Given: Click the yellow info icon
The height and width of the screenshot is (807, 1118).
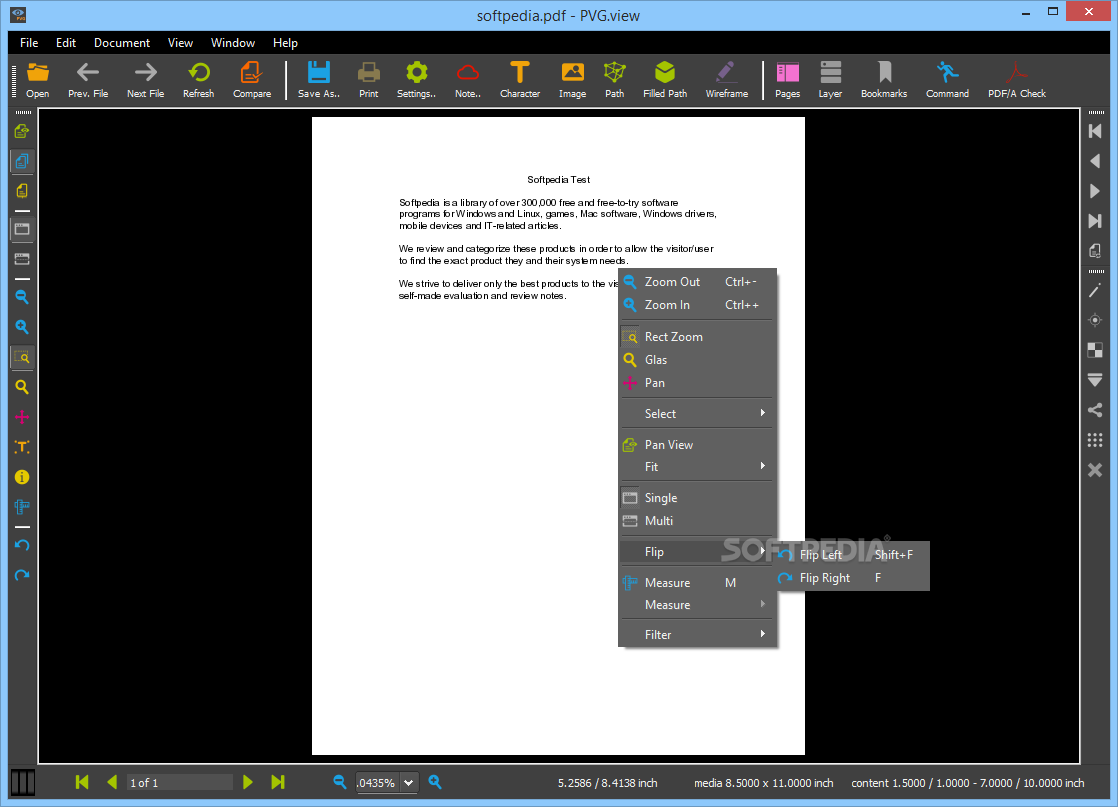Looking at the screenshot, I should click(22, 477).
